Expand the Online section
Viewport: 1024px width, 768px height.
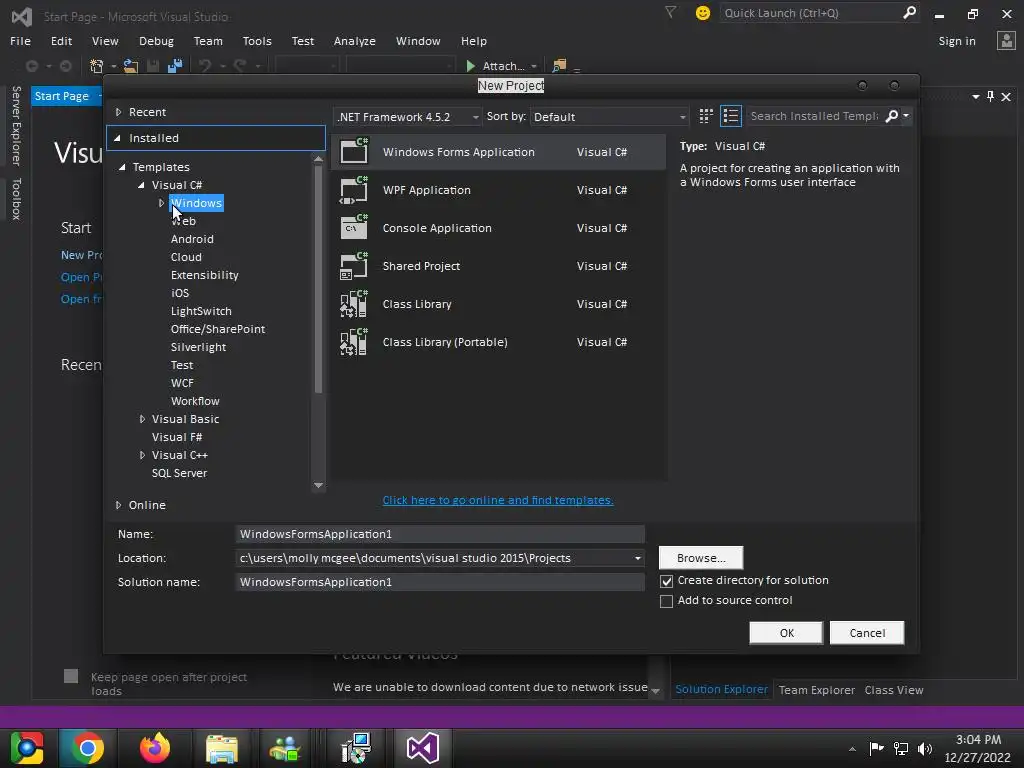(118, 505)
